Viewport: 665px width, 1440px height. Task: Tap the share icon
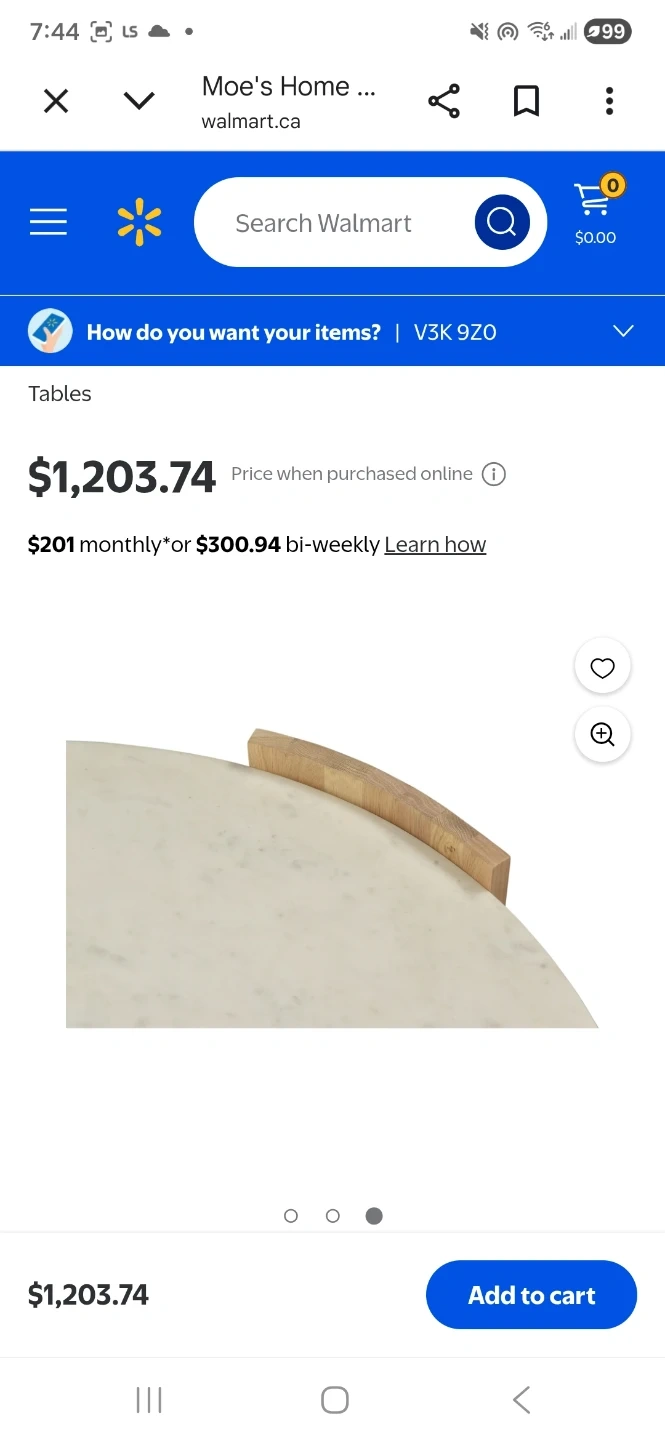click(x=443, y=101)
